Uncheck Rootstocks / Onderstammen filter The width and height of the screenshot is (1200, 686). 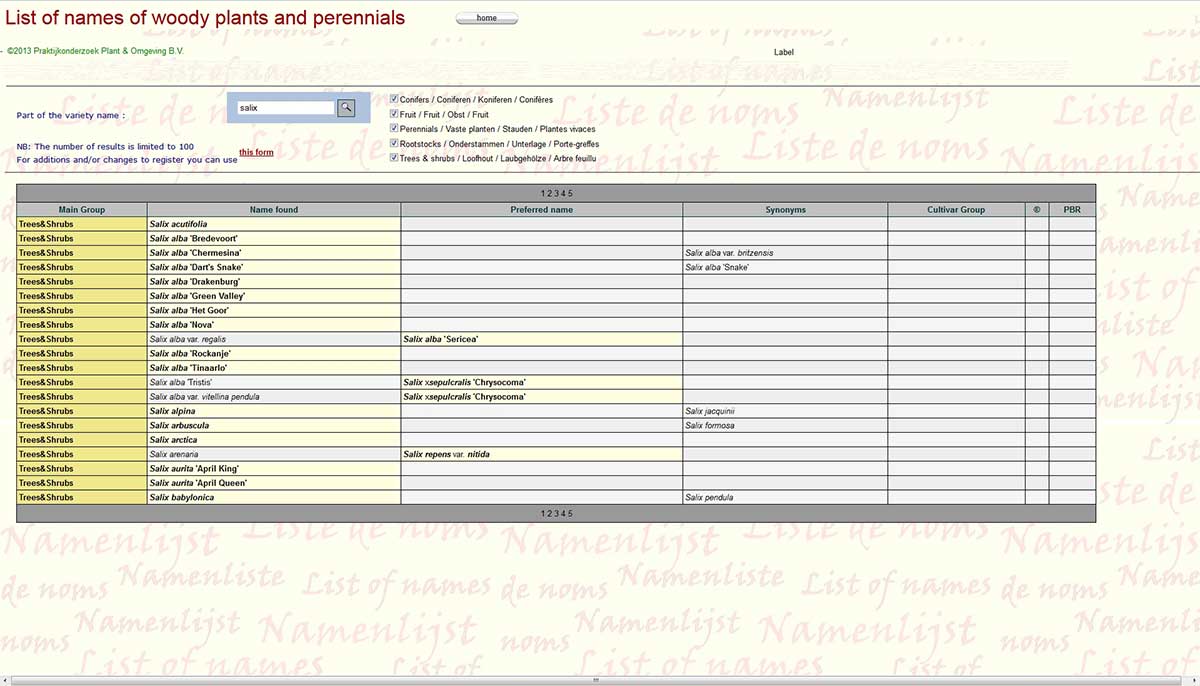click(394, 143)
